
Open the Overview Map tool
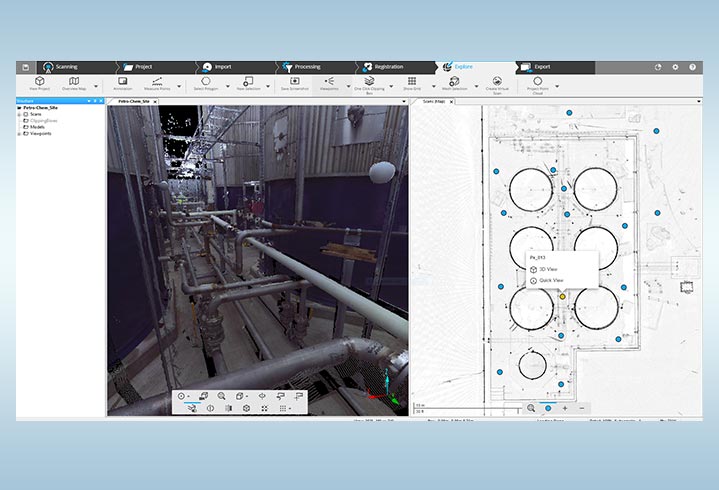pyautogui.click(x=74, y=81)
